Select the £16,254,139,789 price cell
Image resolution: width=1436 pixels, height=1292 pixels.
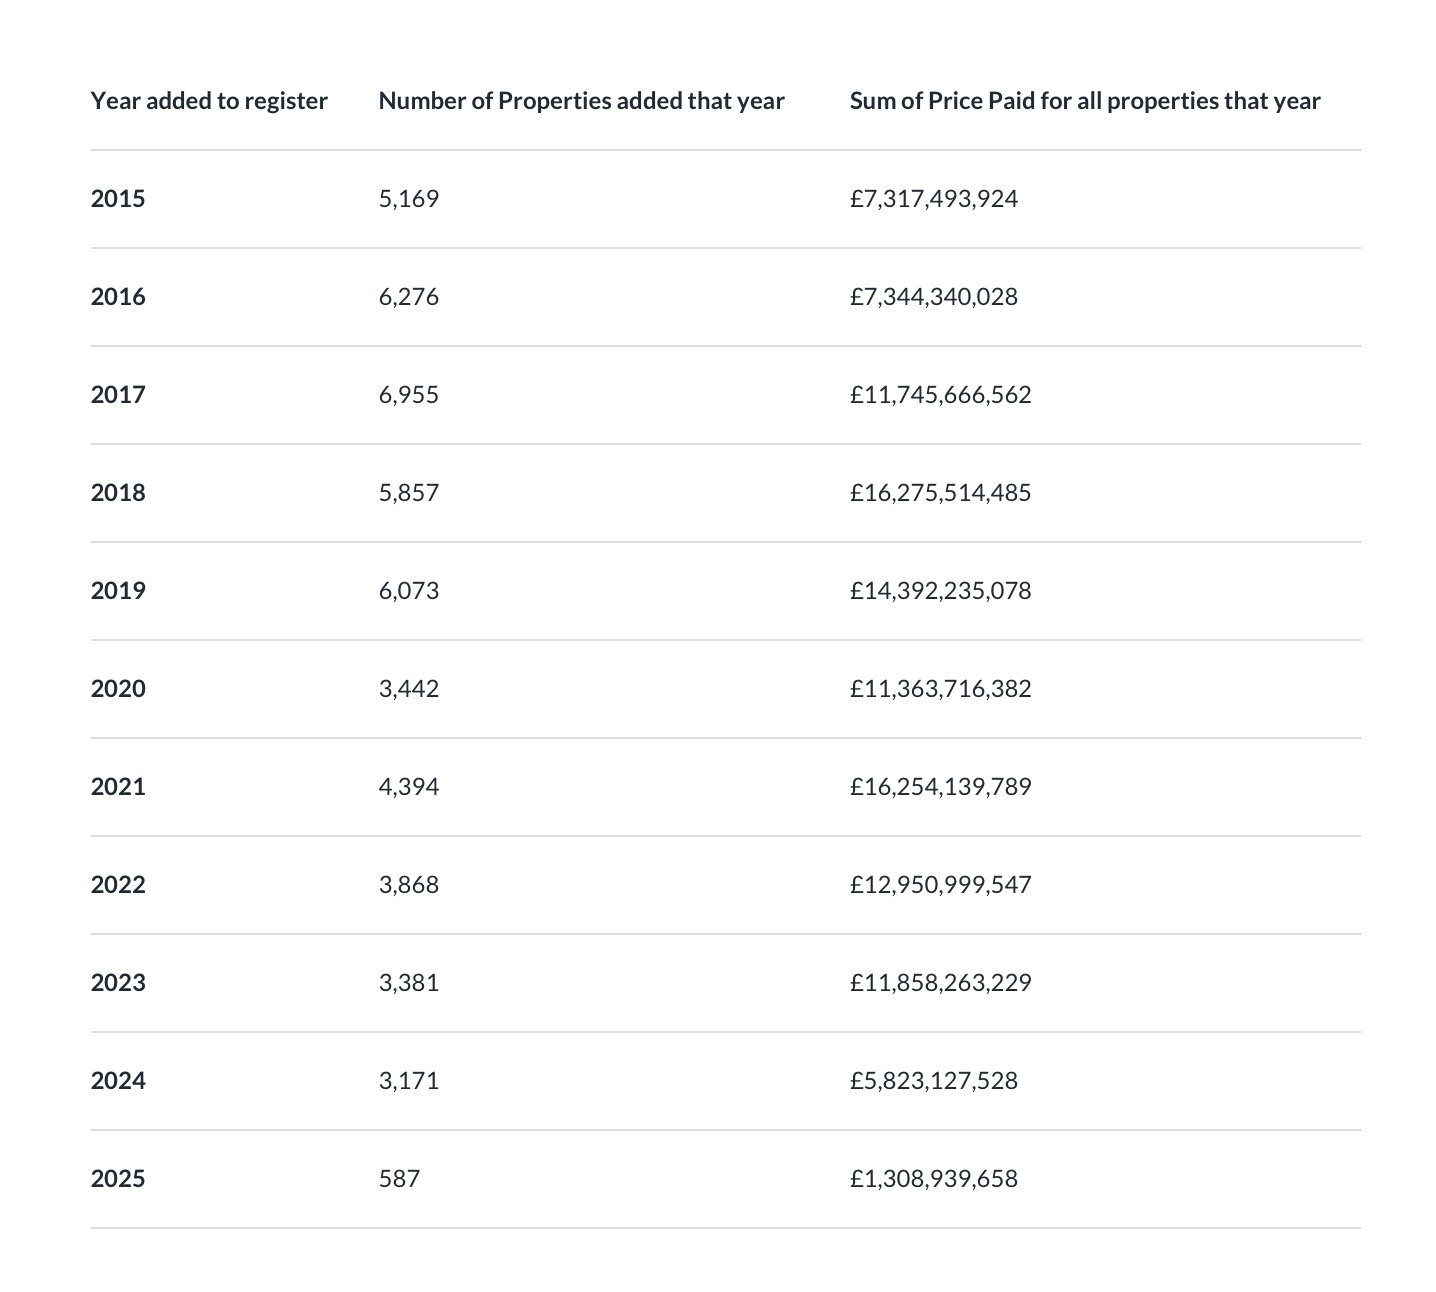pos(940,787)
